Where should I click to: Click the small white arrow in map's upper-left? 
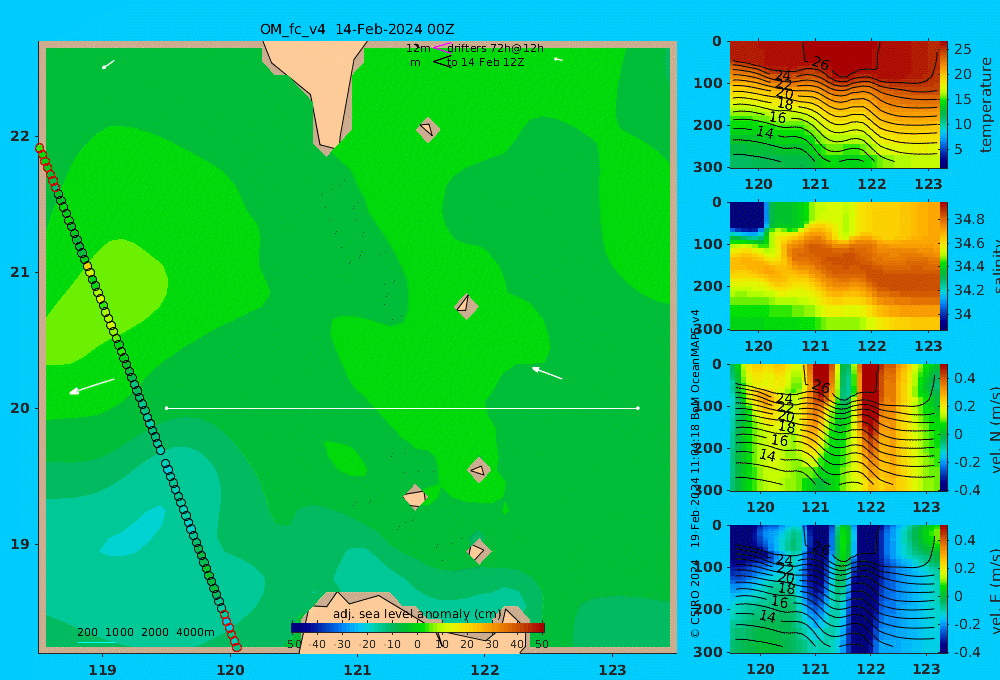[x=108, y=64]
